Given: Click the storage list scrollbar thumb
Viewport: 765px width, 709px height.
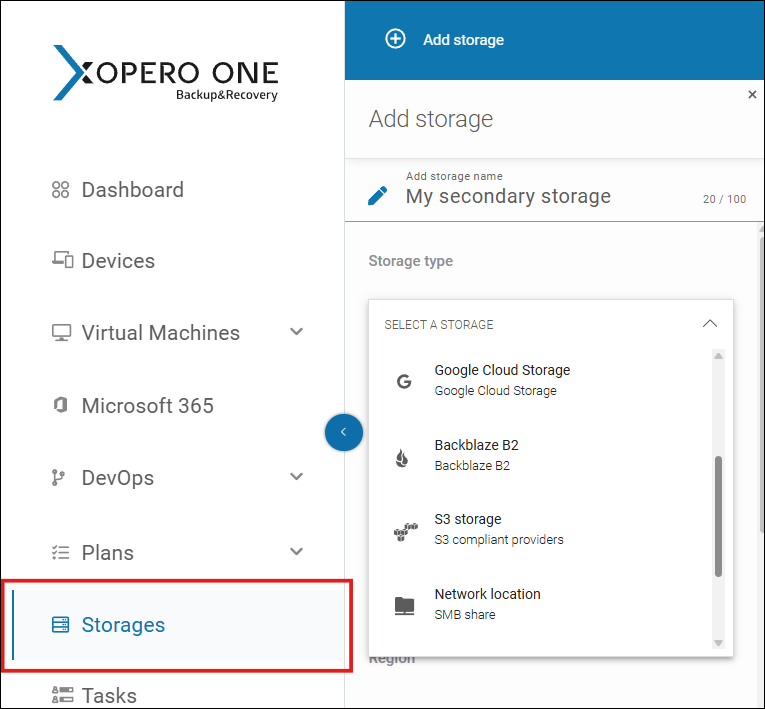Looking at the screenshot, I should [718, 516].
